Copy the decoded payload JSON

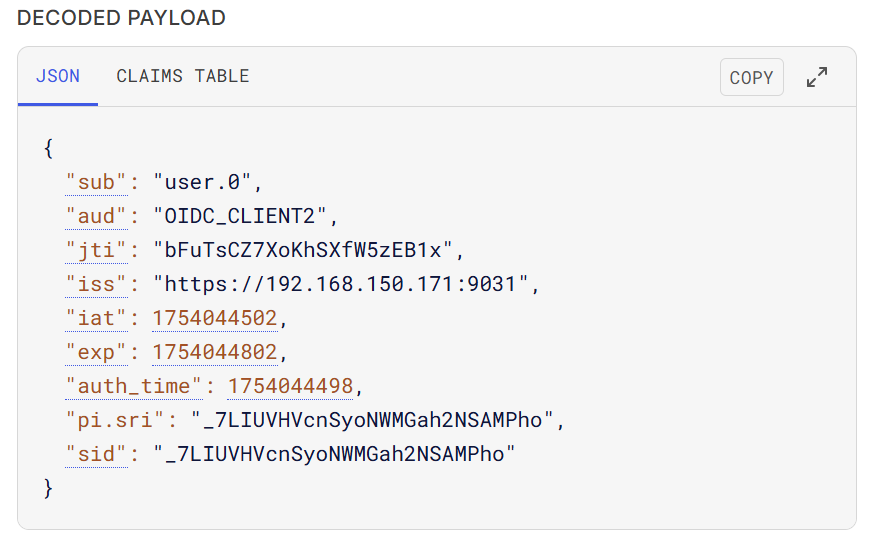click(x=752, y=77)
